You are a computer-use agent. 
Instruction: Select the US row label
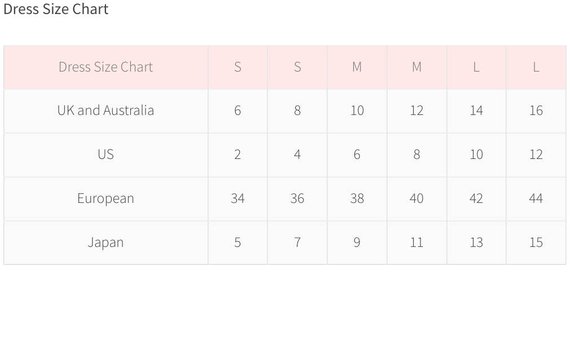106,155
